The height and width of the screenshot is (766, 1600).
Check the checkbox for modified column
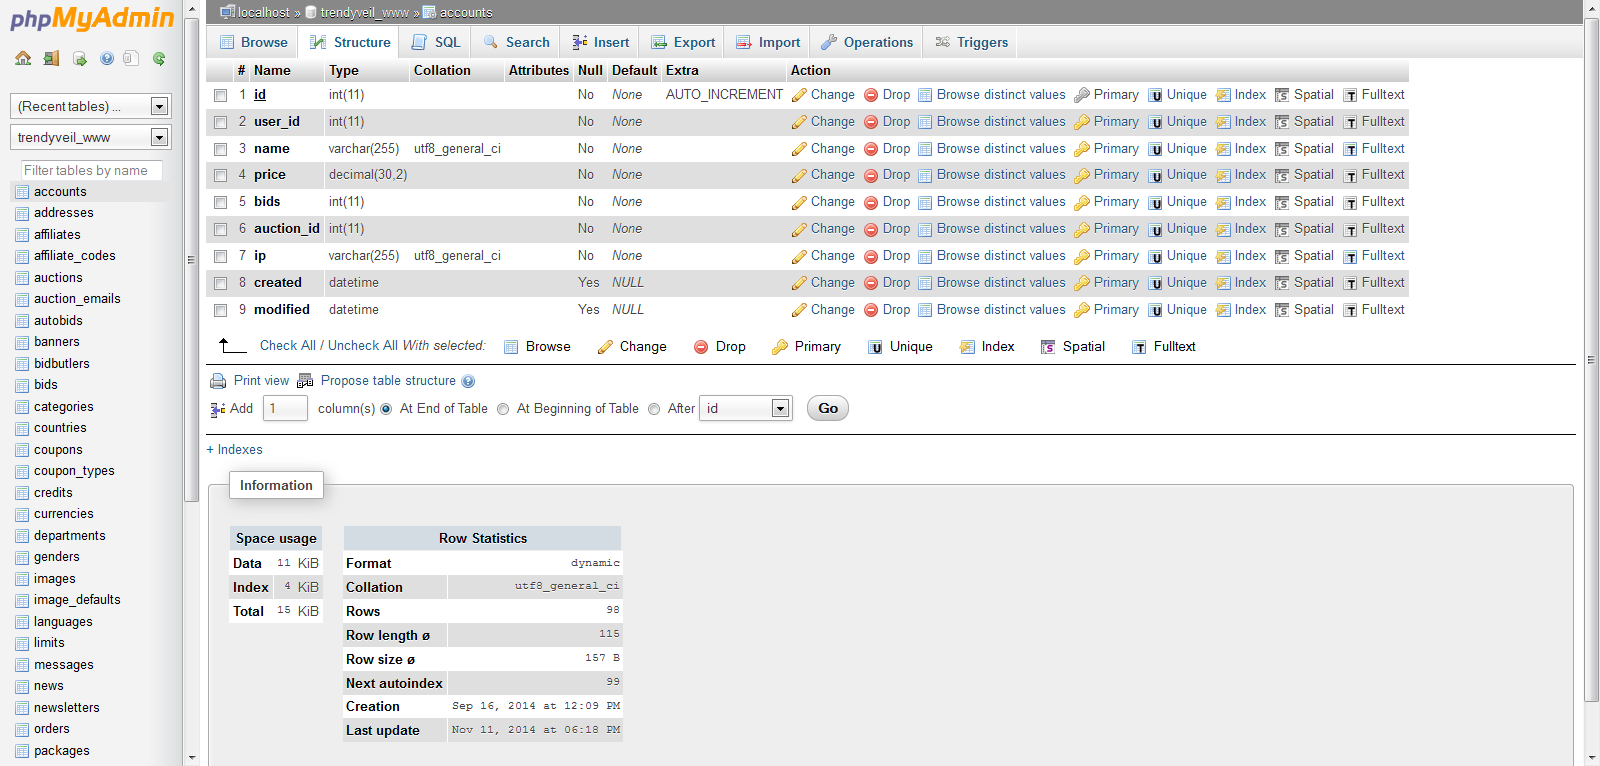pyautogui.click(x=220, y=310)
